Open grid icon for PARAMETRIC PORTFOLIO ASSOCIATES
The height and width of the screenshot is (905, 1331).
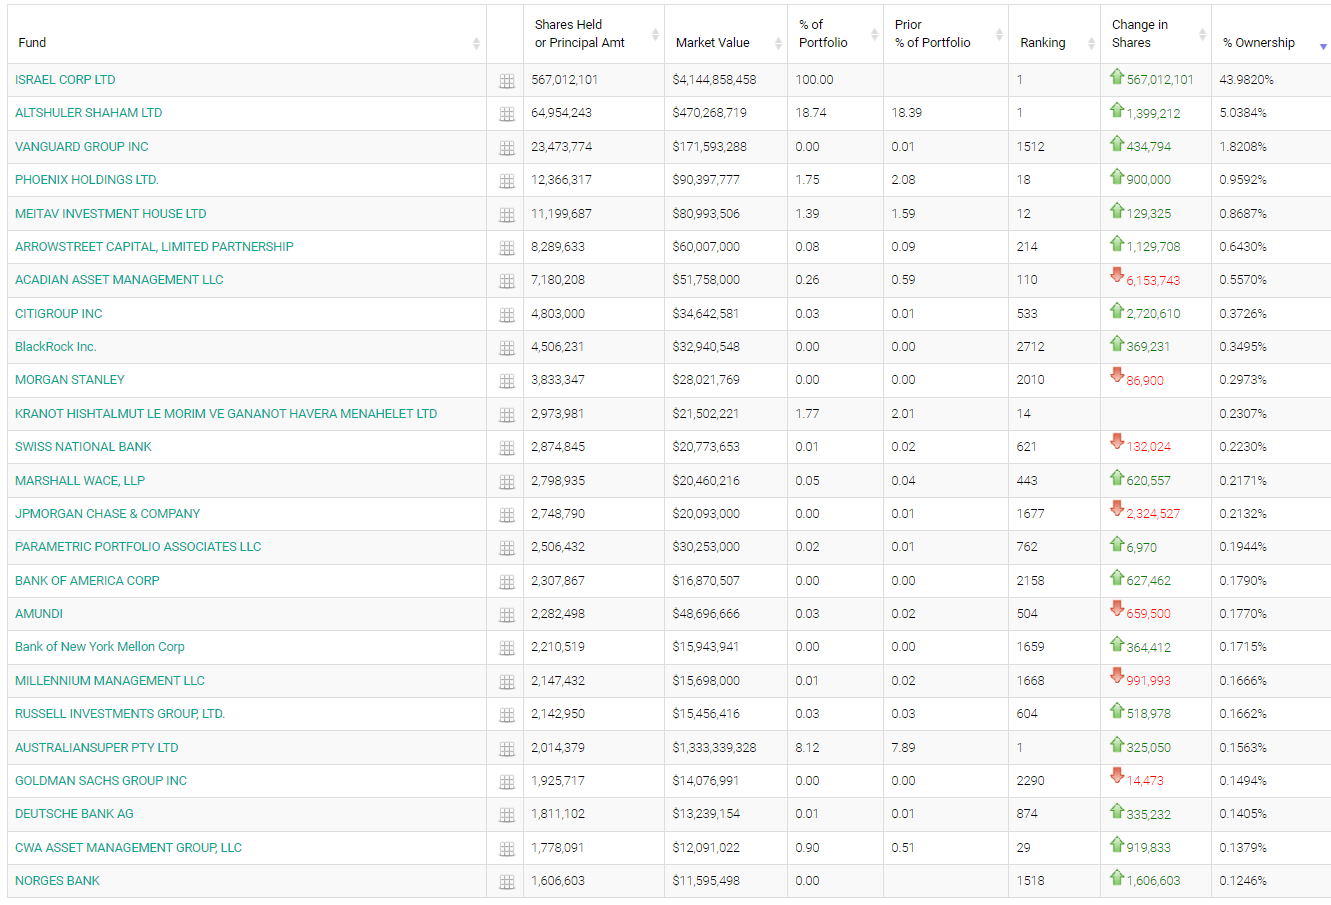click(507, 548)
